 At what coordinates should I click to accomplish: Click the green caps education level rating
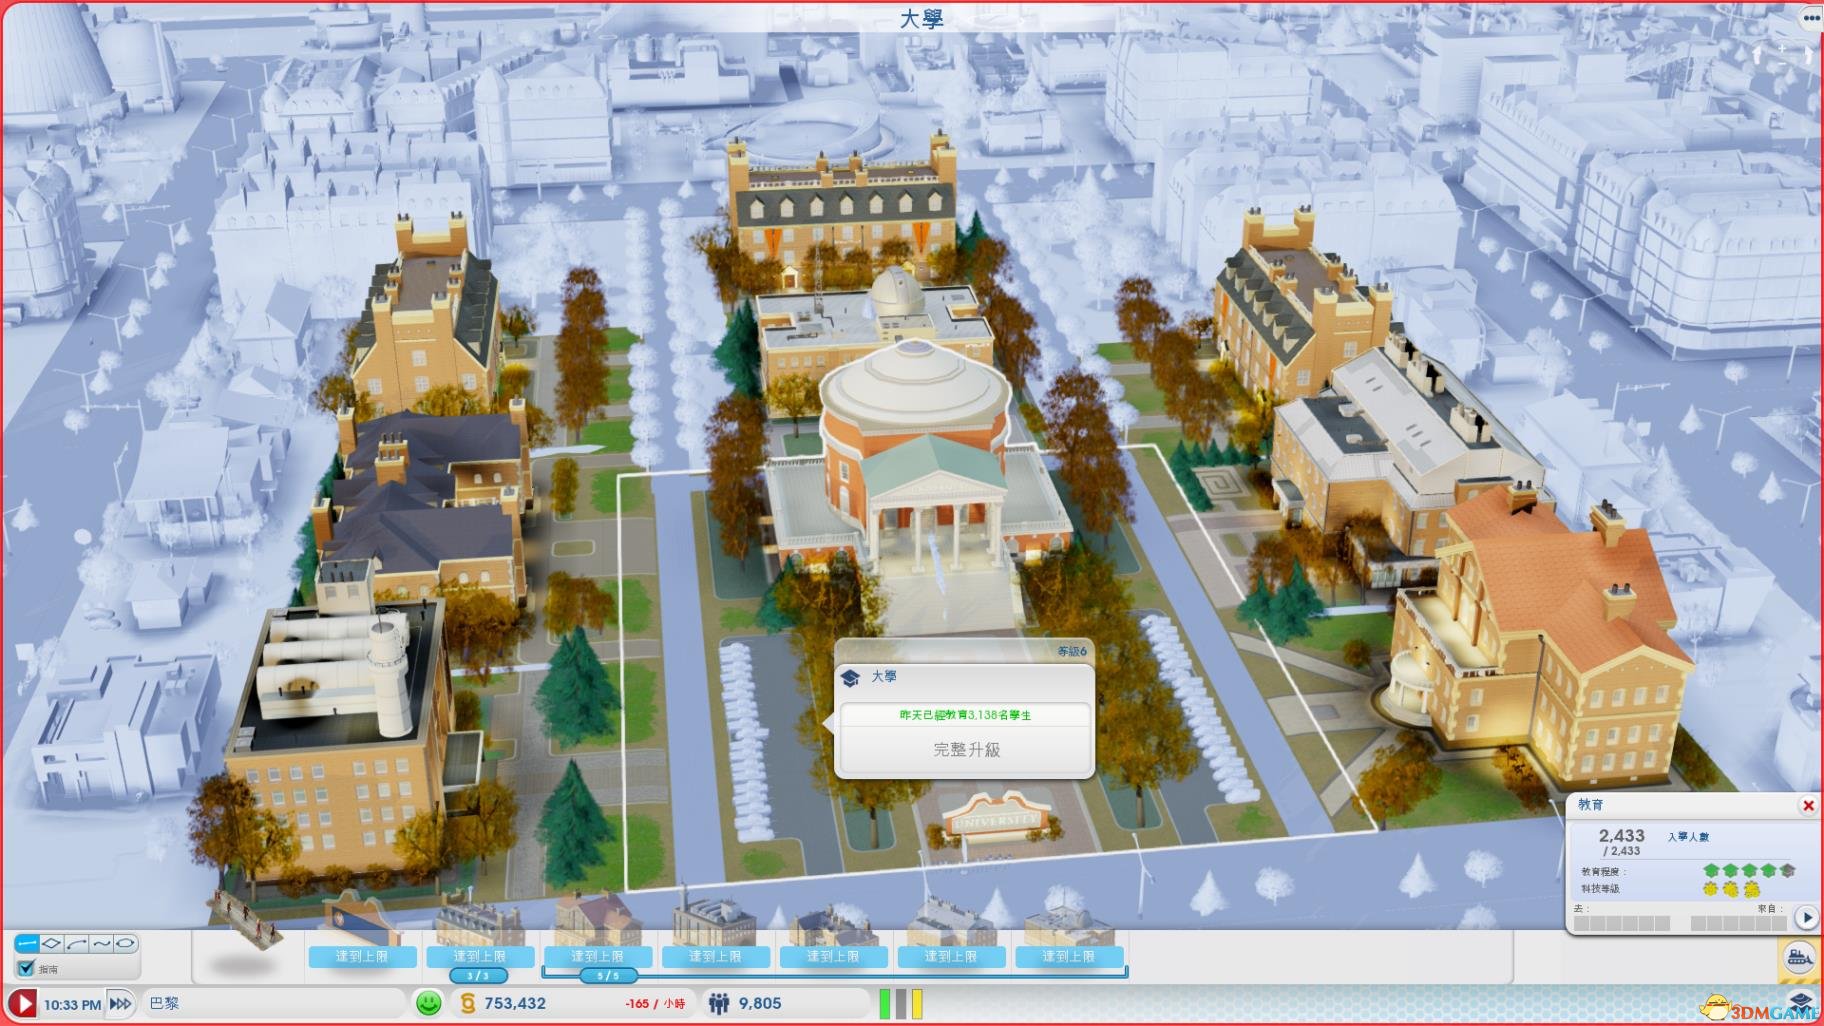(x=1749, y=871)
